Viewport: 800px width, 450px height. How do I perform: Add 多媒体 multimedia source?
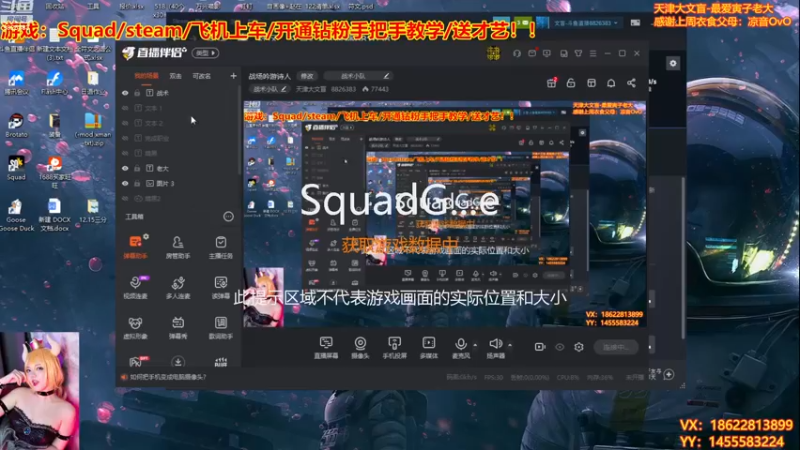pos(429,347)
